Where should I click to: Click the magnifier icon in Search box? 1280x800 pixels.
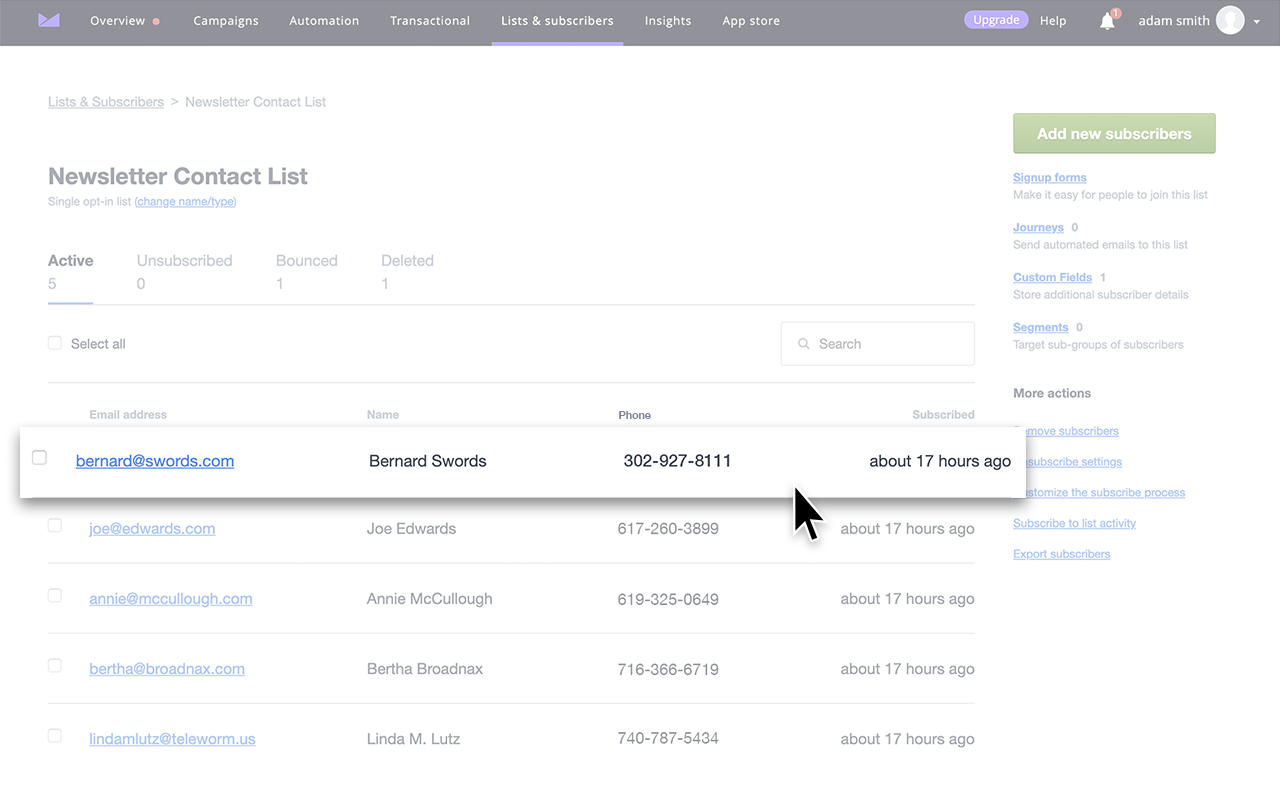coord(803,344)
